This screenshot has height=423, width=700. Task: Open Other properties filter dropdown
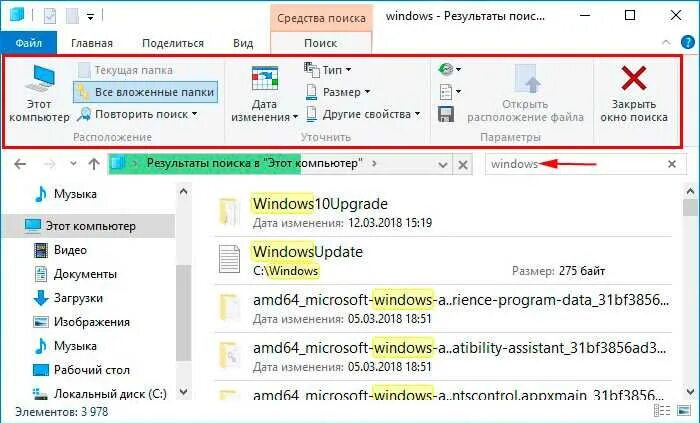[363, 114]
